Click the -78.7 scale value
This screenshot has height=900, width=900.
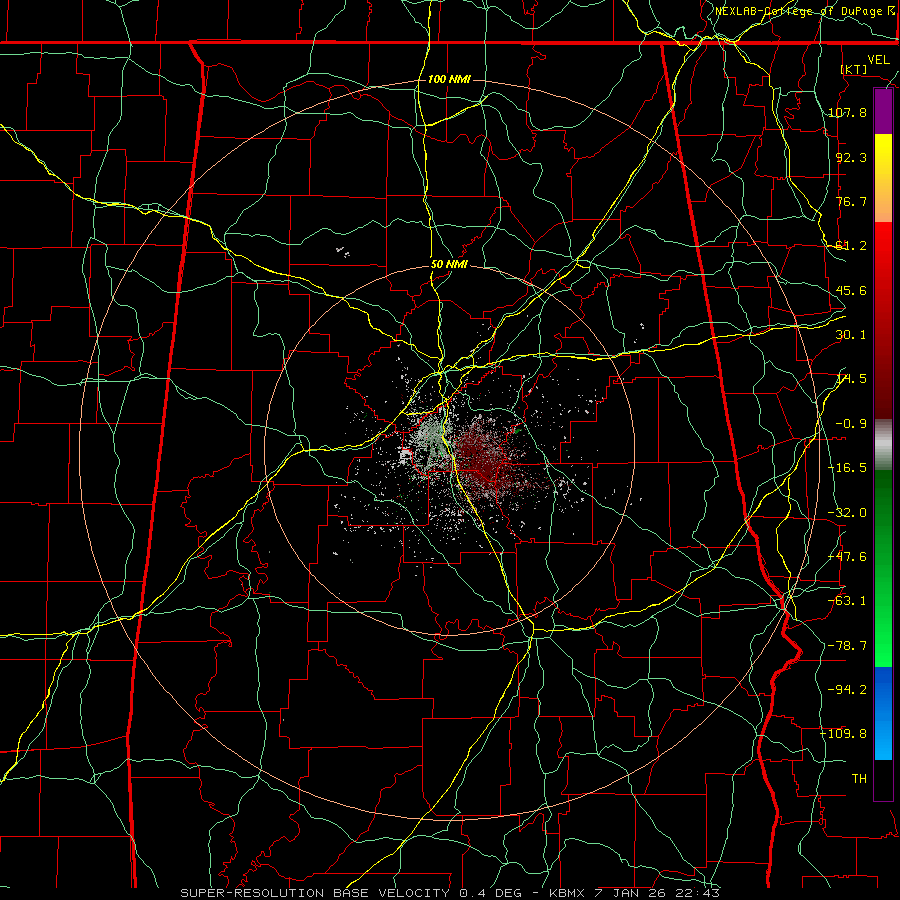click(x=847, y=646)
